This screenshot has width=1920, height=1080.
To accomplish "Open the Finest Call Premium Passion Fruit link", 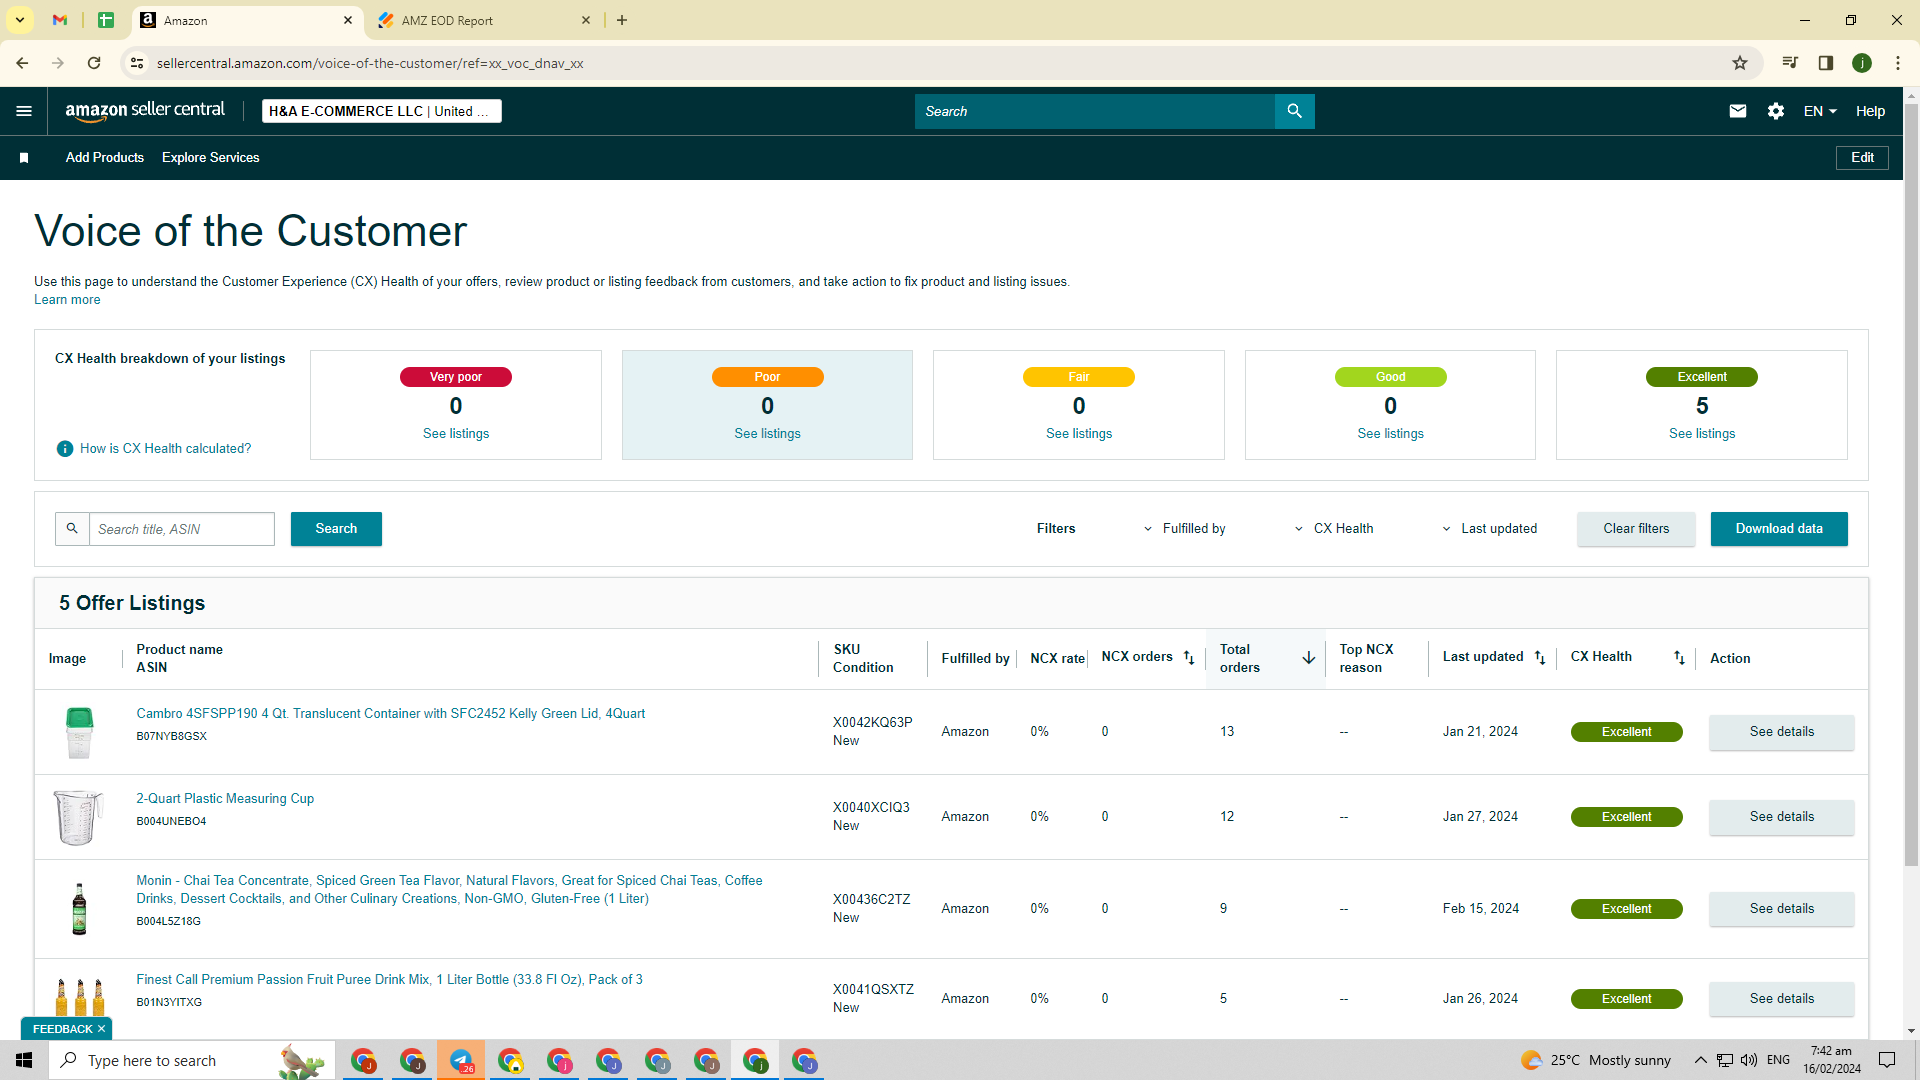I will point(389,980).
